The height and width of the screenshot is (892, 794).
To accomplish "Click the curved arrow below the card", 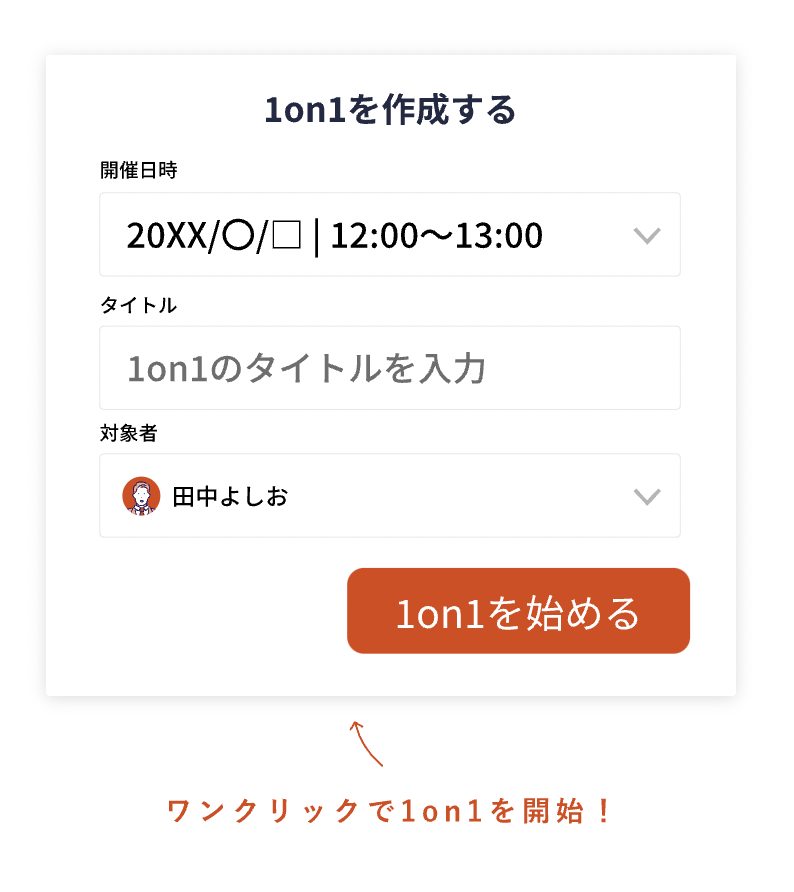I will [x=365, y=743].
